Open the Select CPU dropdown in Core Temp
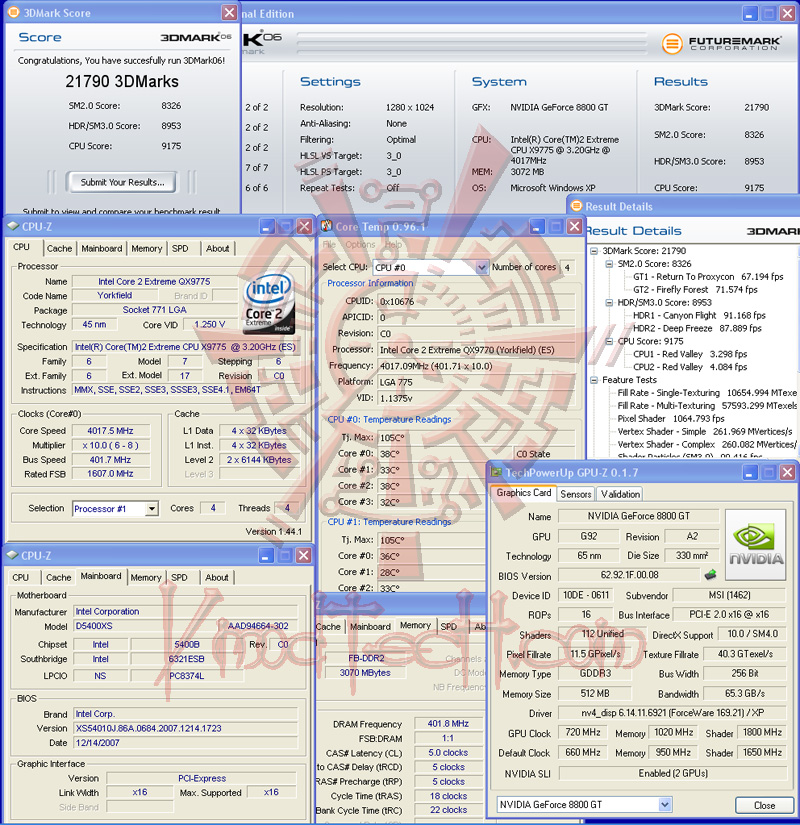Viewport: 800px width, 825px height. (x=482, y=267)
